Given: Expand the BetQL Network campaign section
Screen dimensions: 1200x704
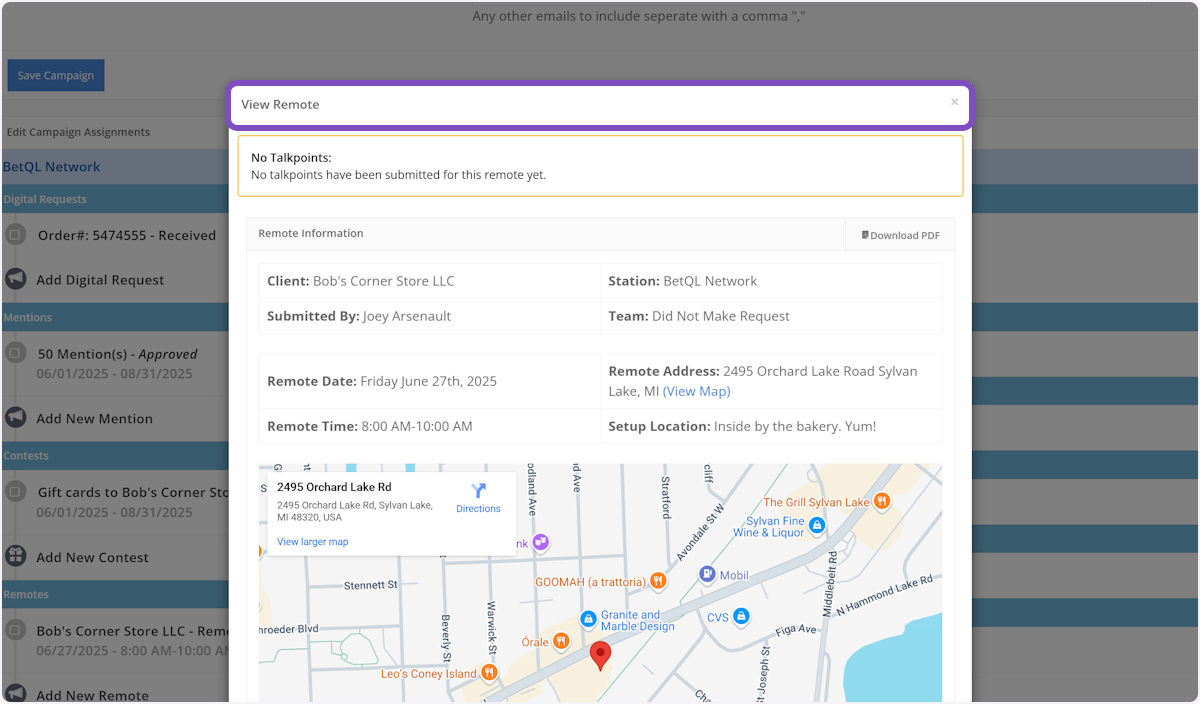Looking at the screenshot, I should point(50,166).
